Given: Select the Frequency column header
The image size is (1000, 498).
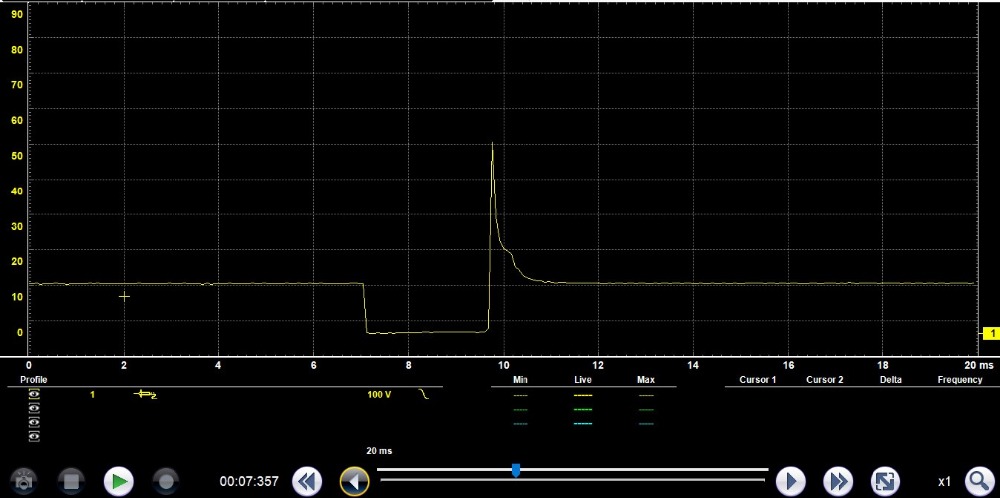Looking at the screenshot, I should click(959, 380).
